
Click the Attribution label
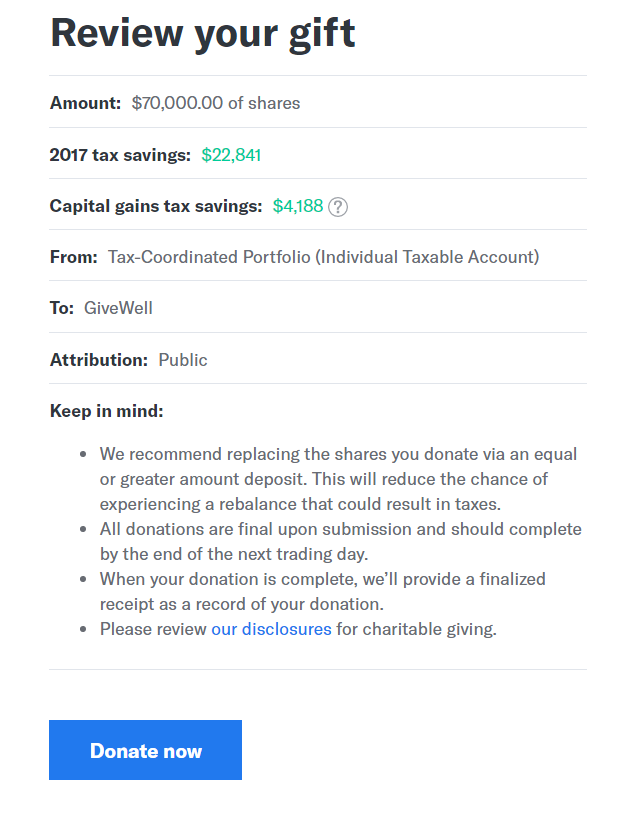[x=99, y=360]
